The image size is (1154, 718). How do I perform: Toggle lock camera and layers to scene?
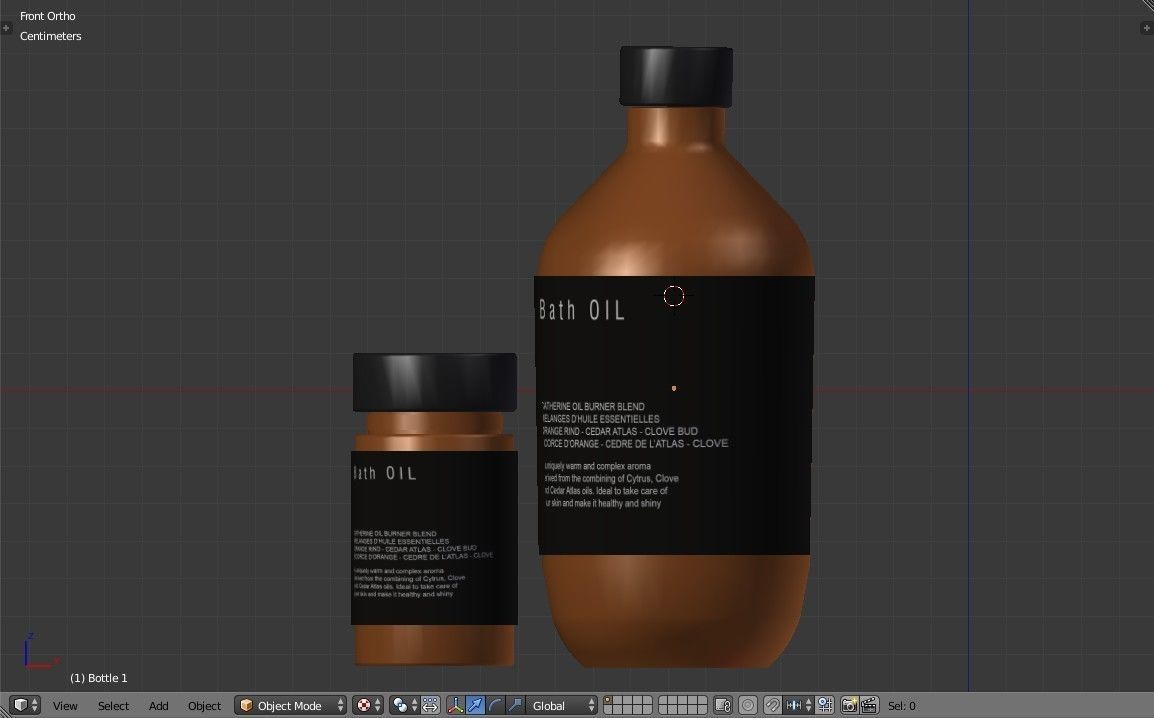pyautogui.click(x=723, y=705)
